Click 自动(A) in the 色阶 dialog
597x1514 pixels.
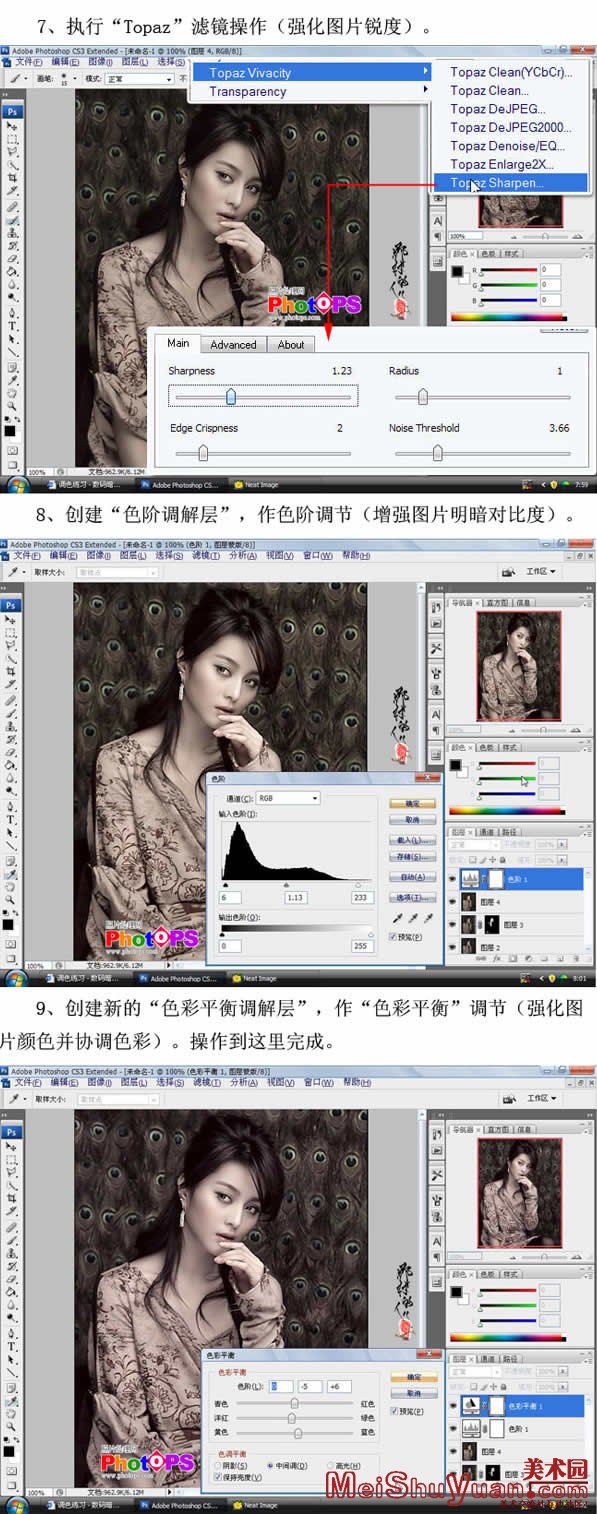[412, 877]
